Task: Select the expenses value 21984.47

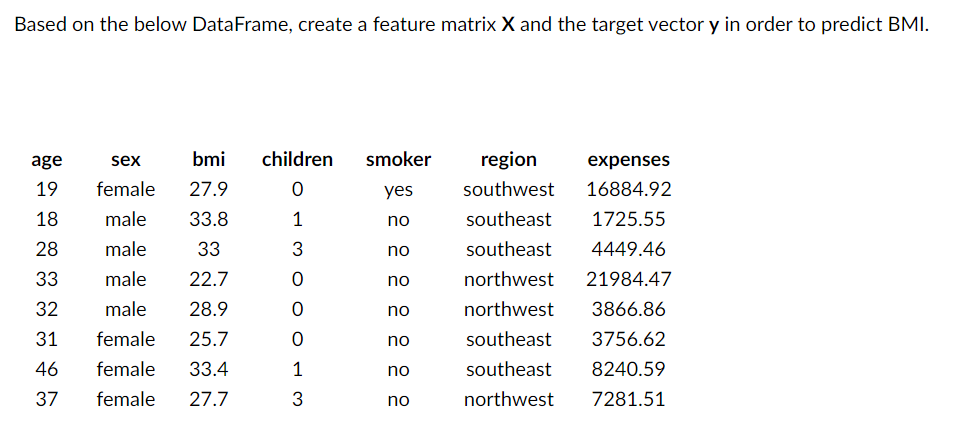Action: point(629,280)
